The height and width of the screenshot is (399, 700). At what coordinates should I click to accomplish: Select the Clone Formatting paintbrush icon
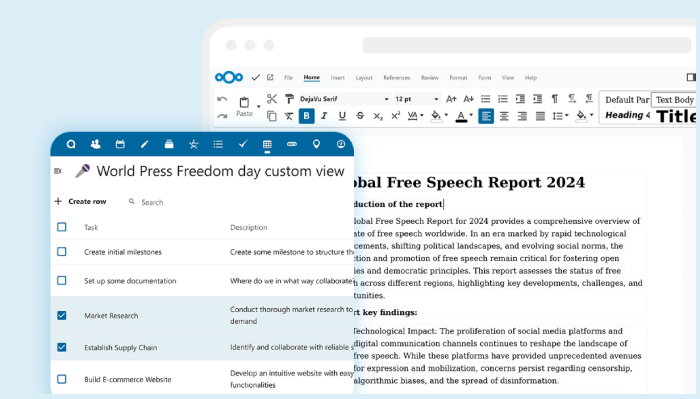289,99
